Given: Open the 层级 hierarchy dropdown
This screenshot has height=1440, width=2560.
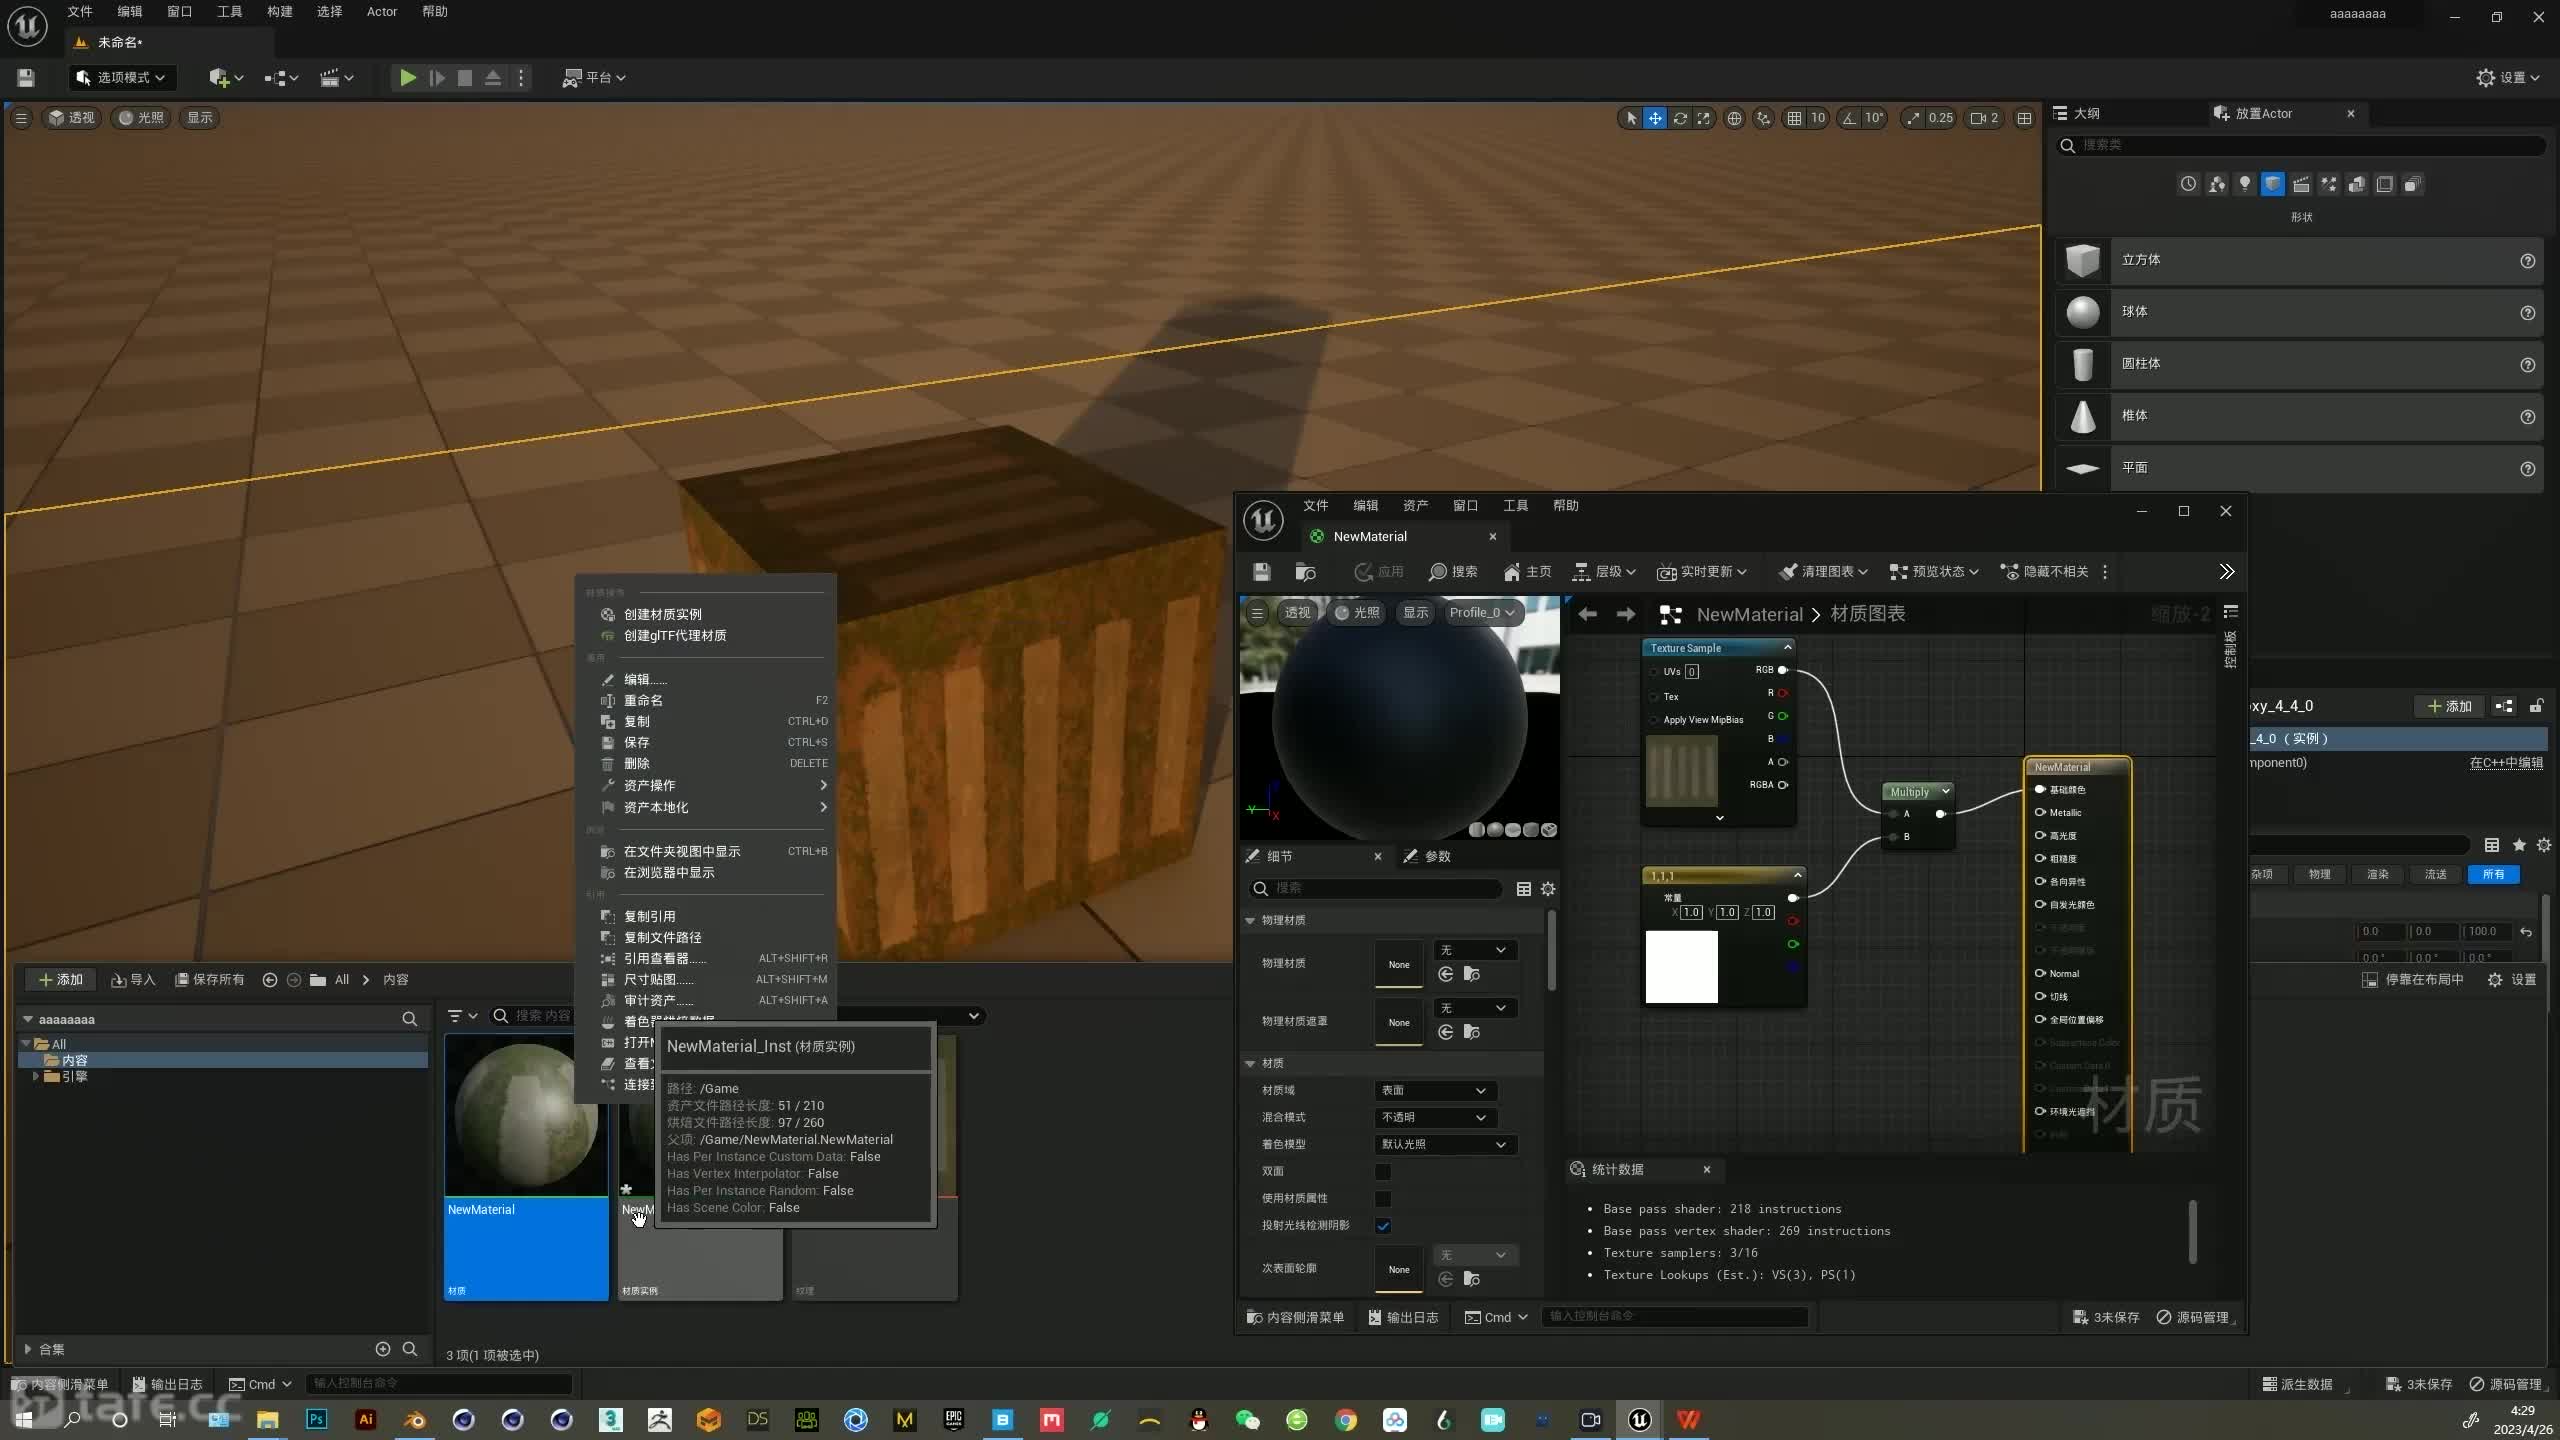Looking at the screenshot, I should click(1604, 571).
